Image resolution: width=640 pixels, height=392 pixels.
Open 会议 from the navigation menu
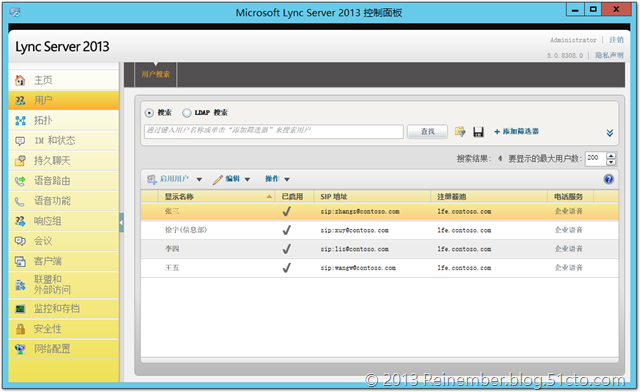click(64, 241)
